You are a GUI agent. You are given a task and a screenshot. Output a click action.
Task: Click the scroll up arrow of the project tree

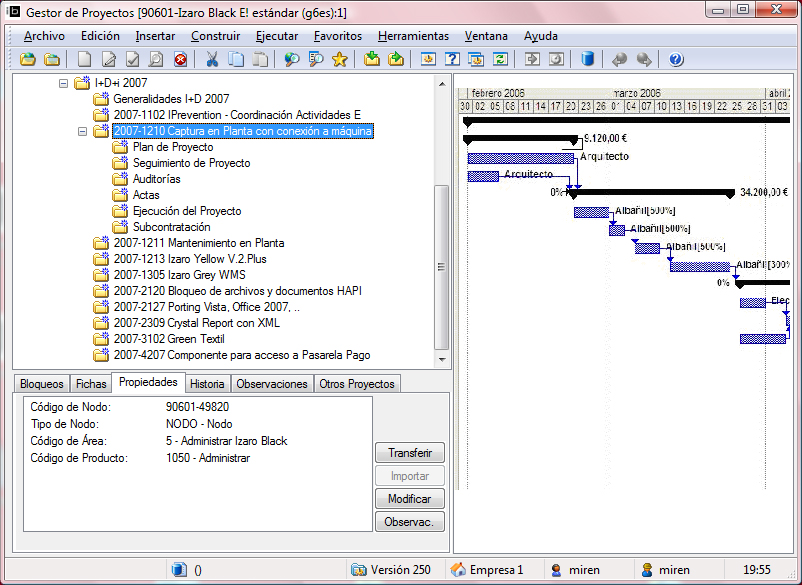(x=442, y=83)
